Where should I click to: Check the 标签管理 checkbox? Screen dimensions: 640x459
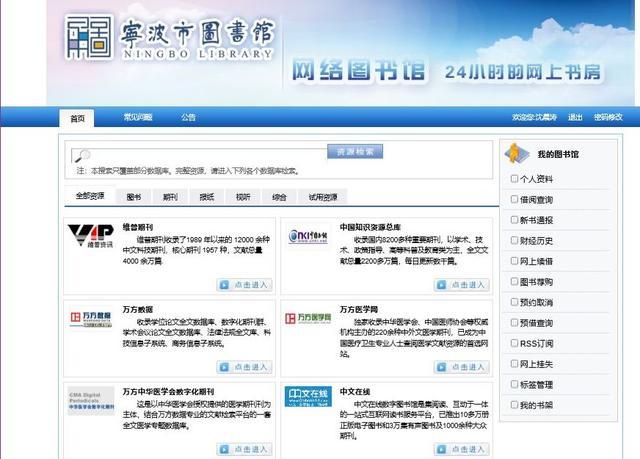click(514, 384)
